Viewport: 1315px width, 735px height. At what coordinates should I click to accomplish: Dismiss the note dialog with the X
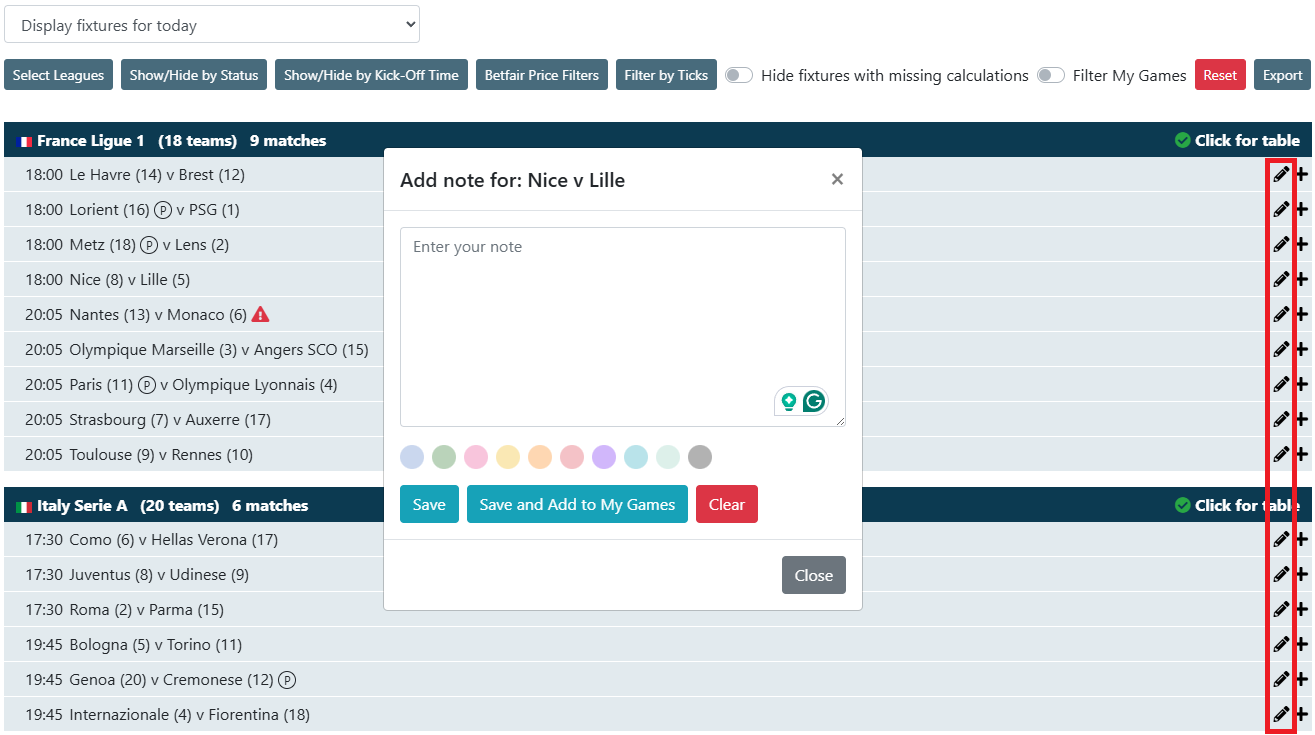tap(837, 180)
